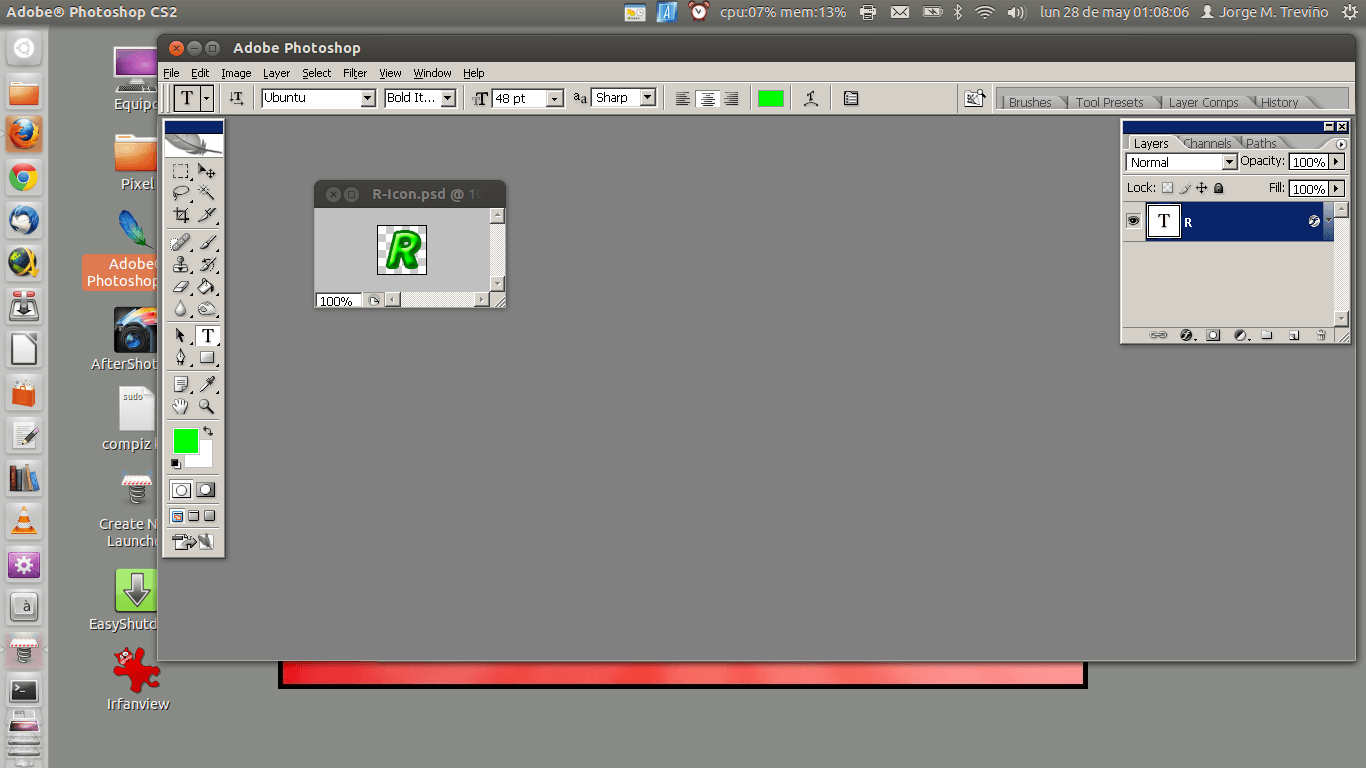The image size is (1366, 768).
Task: Toggle lock image pixels
Action: pyautogui.click(x=1184, y=188)
